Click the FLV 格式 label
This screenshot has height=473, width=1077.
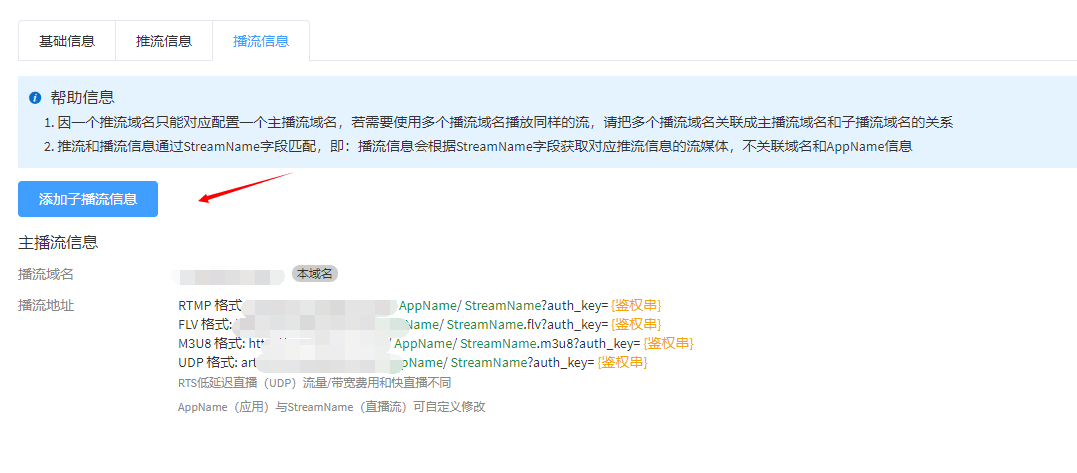[204, 324]
